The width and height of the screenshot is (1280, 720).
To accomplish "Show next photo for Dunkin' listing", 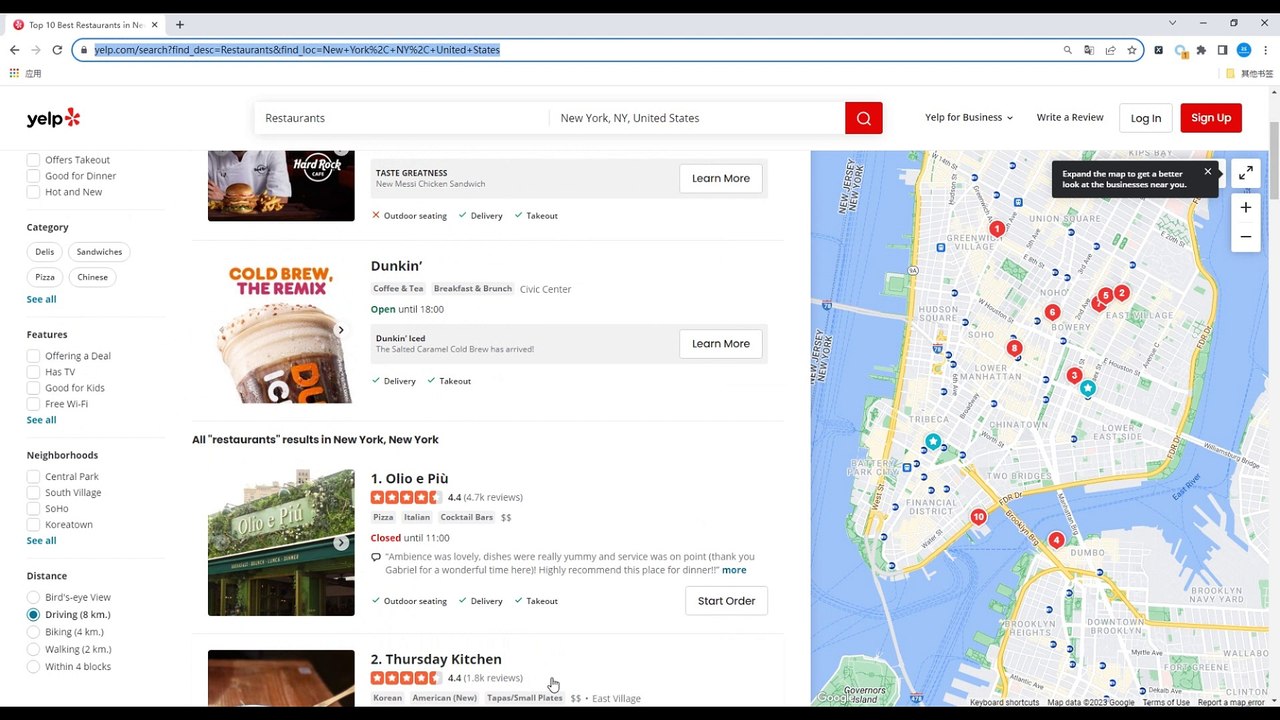I will tap(341, 330).
